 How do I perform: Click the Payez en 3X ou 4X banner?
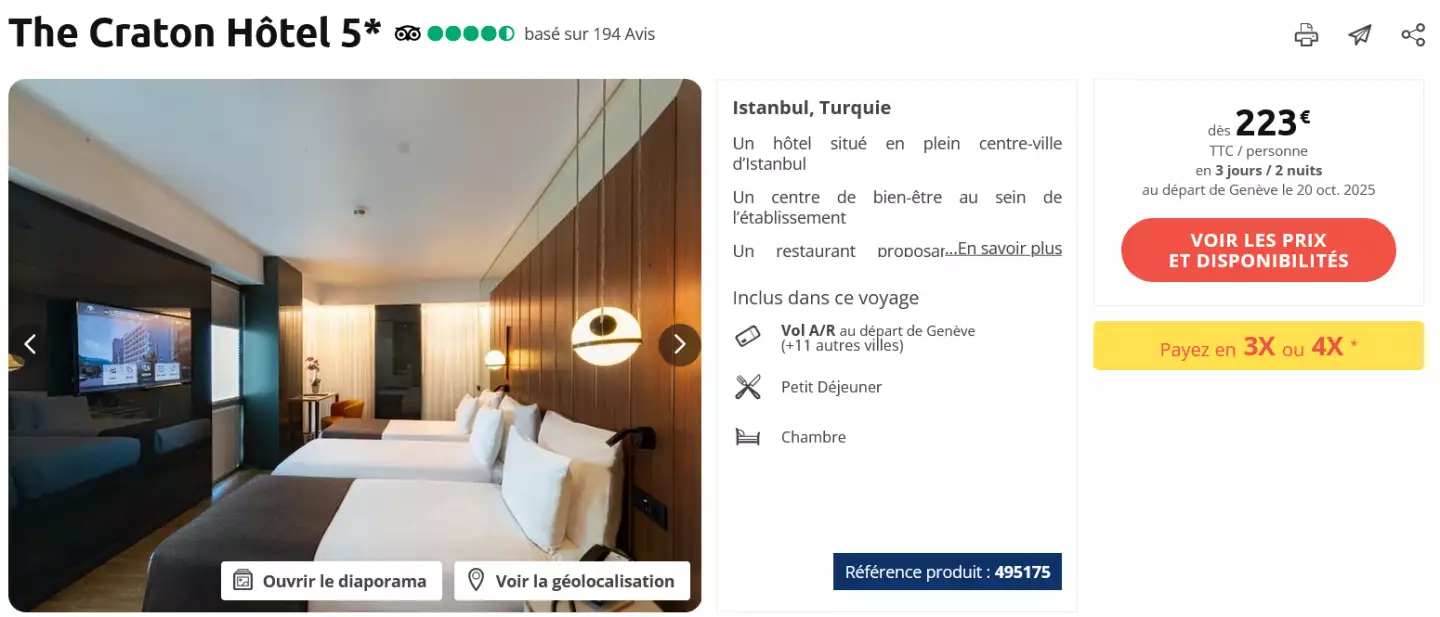[1258, 346]
